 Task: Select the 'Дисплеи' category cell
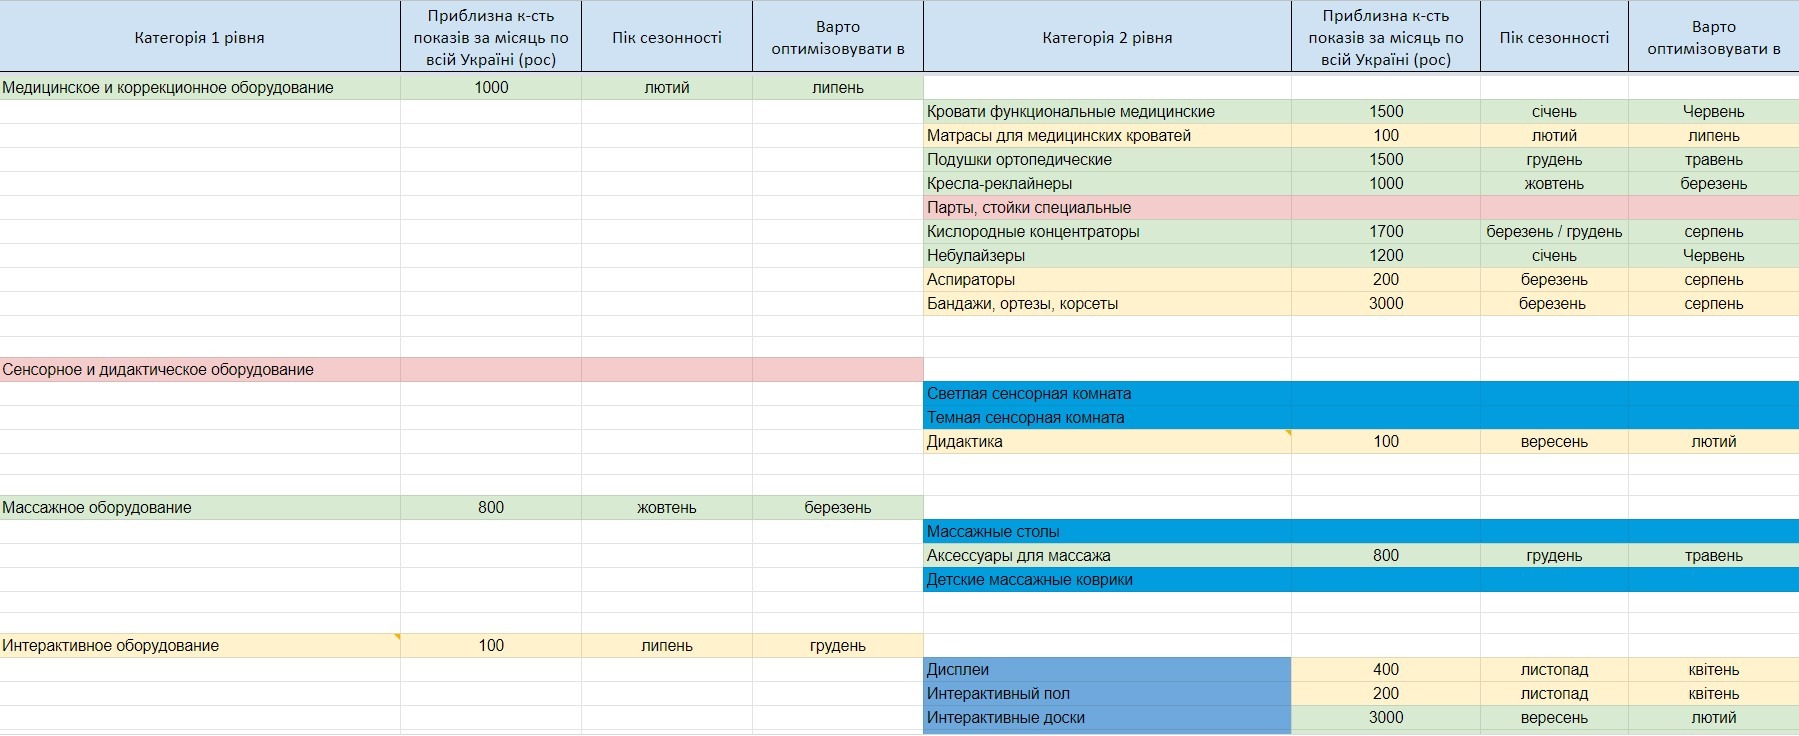pos(1107,670)
